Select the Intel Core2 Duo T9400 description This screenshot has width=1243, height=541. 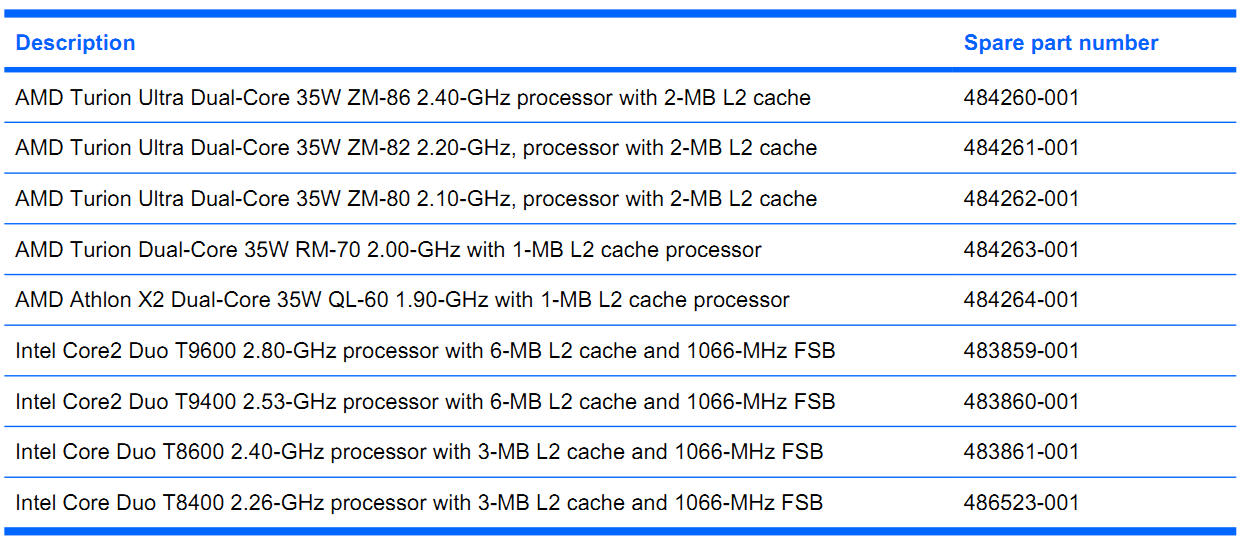click(425, 402)
